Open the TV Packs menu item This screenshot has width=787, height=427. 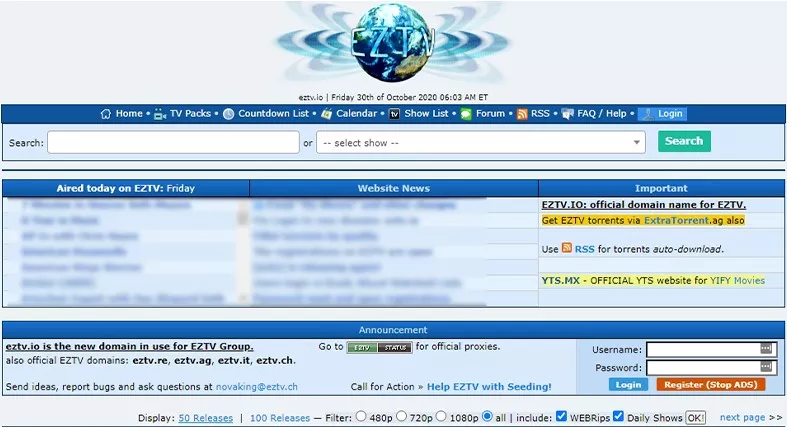tap(190, 114)
